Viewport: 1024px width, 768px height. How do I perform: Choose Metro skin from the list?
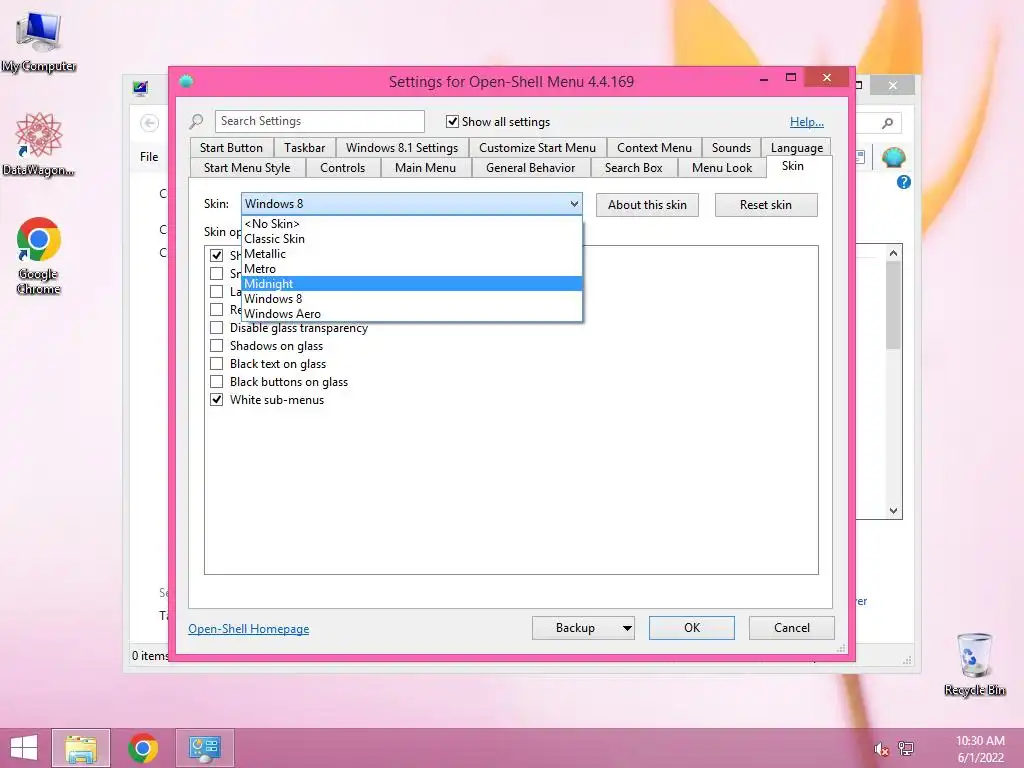point(411,269)
